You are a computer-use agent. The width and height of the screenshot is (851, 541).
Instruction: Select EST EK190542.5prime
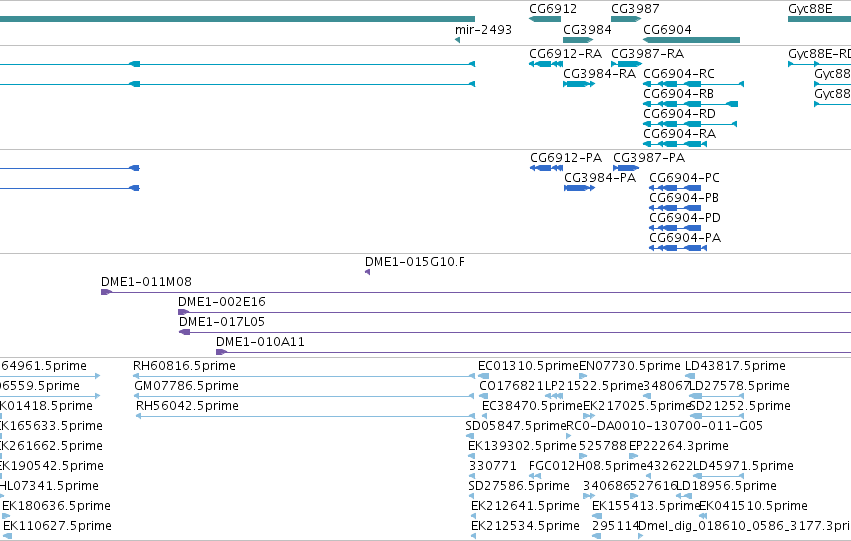click(50, 466)
